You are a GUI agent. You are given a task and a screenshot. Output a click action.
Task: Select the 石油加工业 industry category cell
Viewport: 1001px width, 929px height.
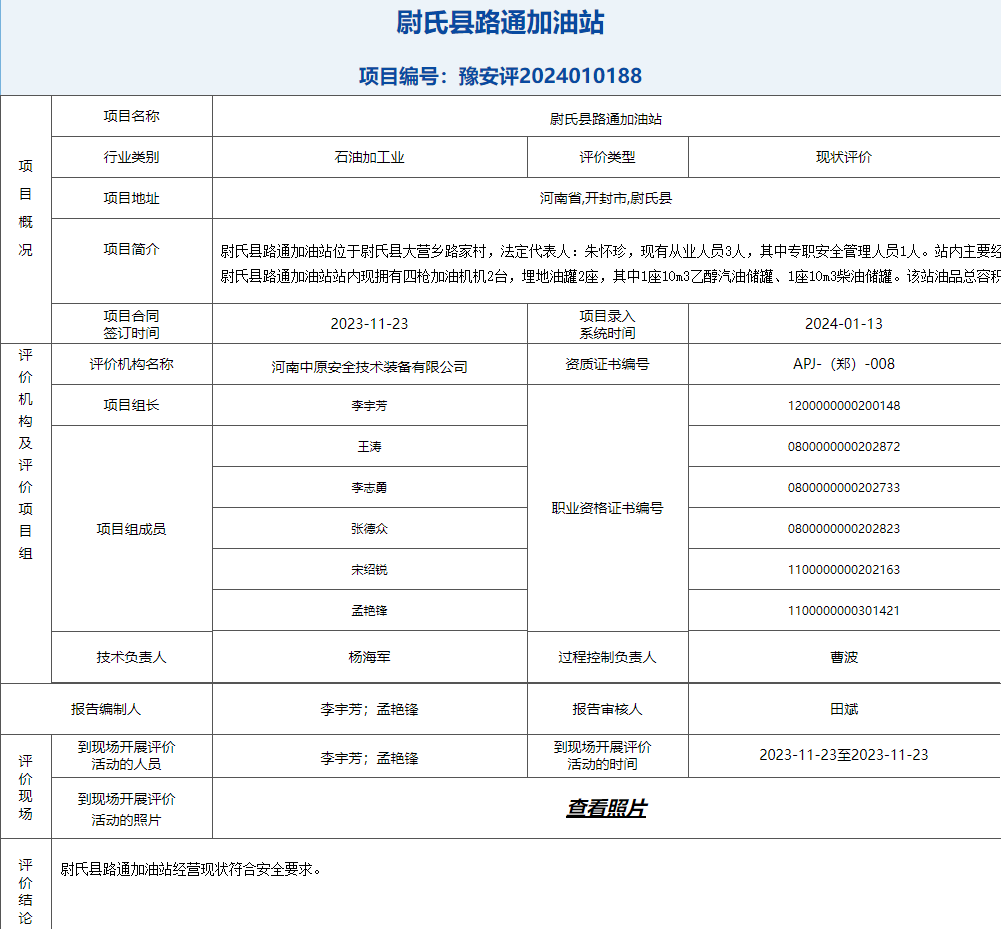pyautogui.click(x=369, y=157)
